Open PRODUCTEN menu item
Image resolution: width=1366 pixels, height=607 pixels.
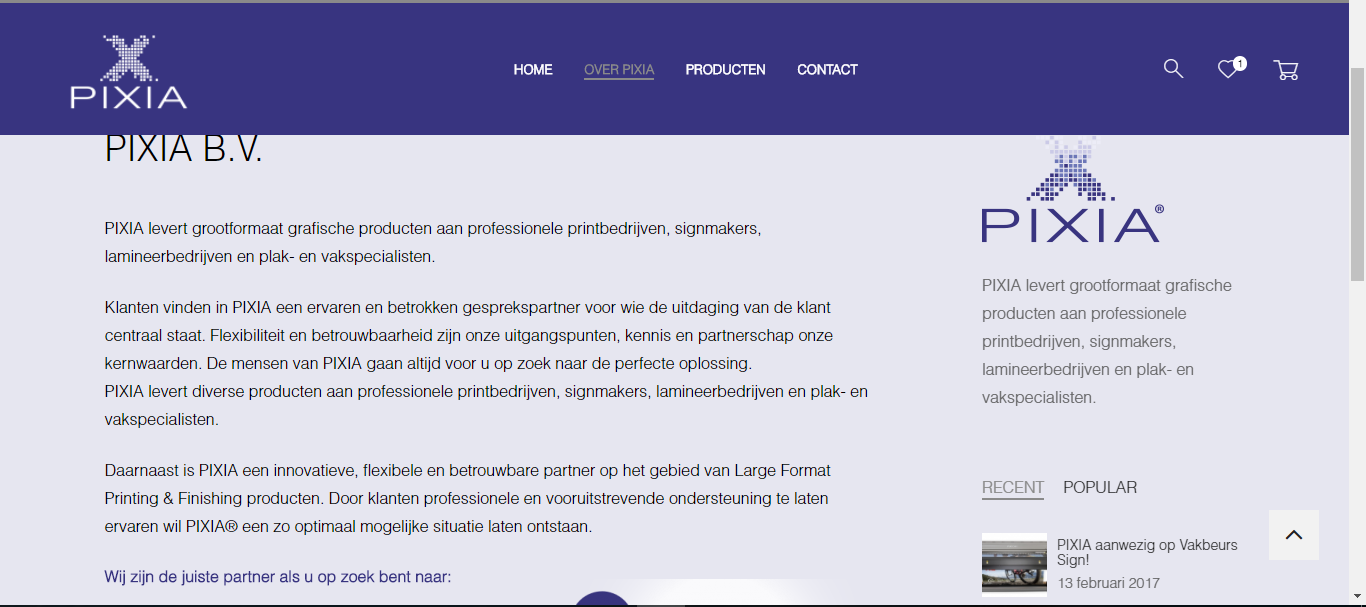[725, 70]
